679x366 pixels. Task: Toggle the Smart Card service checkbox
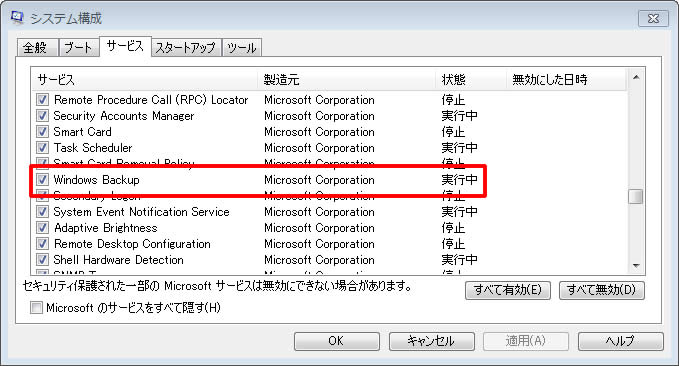pyautogui.click(x=42, y=131)
